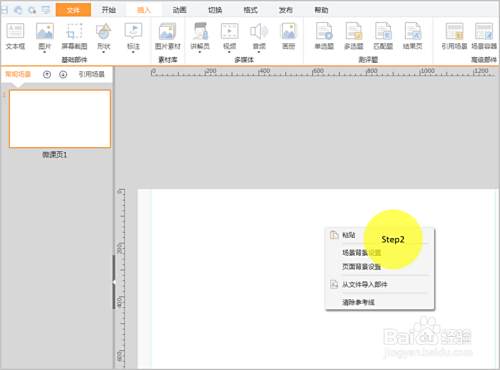The width and height of the screenshot is (500, 370).
Task: Select the 常规场景 panel tab
Action: pos(18,74)
